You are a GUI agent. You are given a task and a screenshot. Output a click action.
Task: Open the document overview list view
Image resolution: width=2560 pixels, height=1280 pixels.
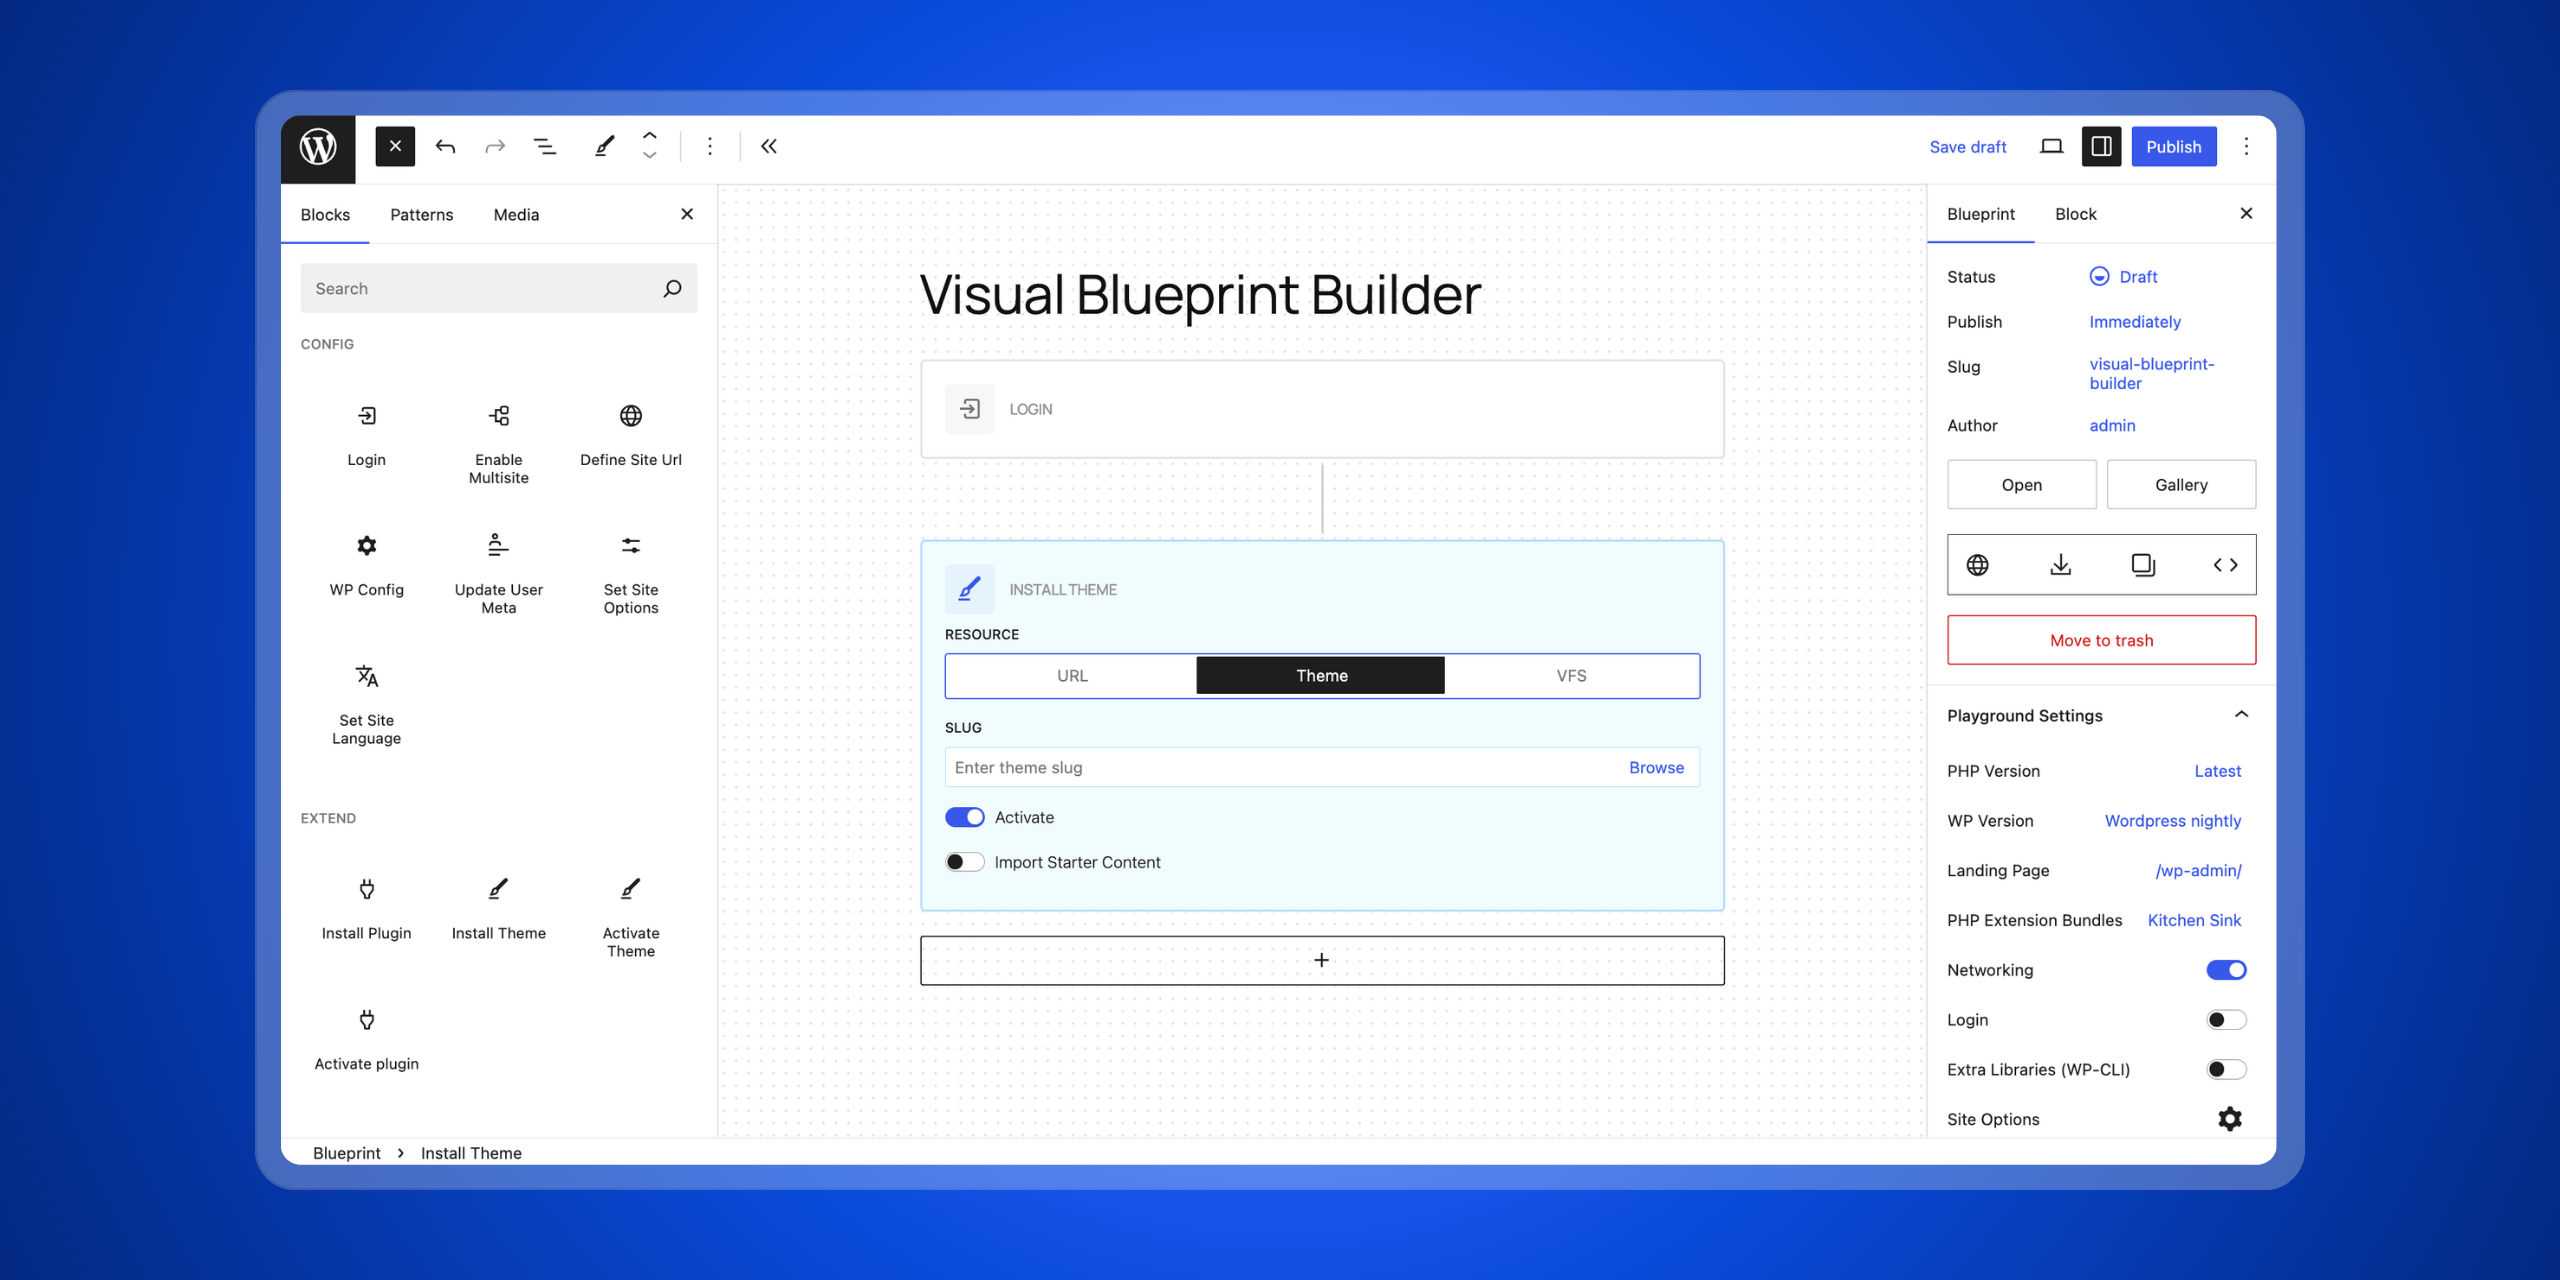pyautogui.click(x=545, y=147)
